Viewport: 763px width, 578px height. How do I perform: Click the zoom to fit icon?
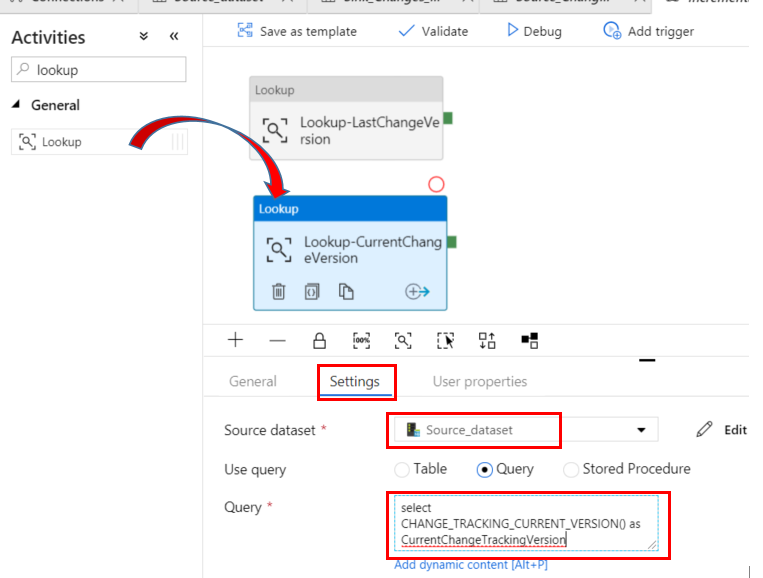403,341
